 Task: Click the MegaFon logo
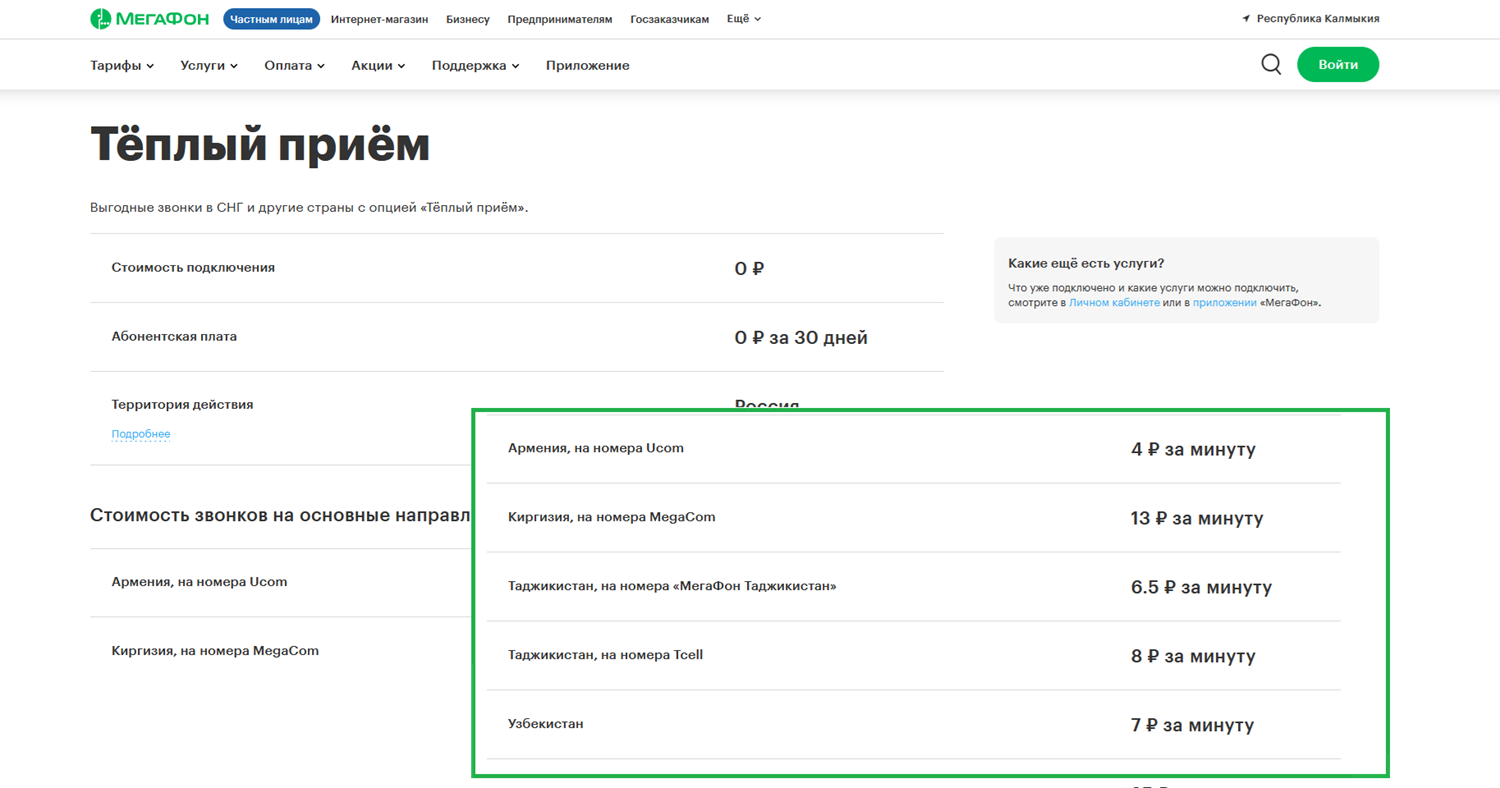coord(149,18)
